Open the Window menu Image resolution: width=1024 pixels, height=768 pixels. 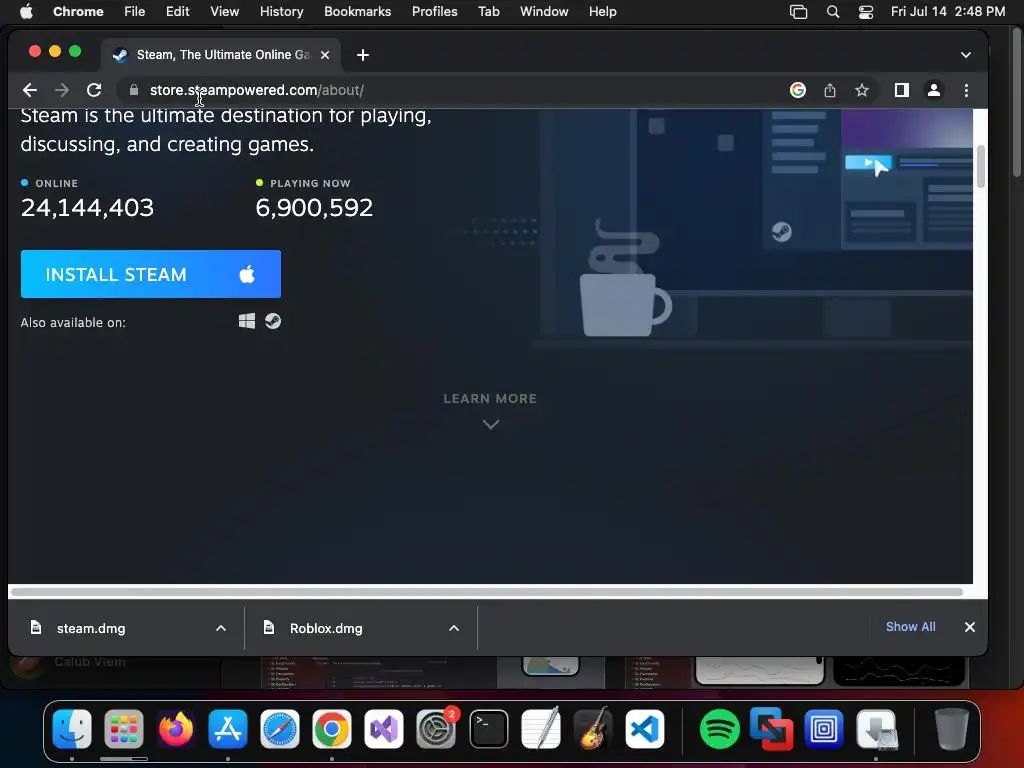pyautogui.click(x=544, y=12)
